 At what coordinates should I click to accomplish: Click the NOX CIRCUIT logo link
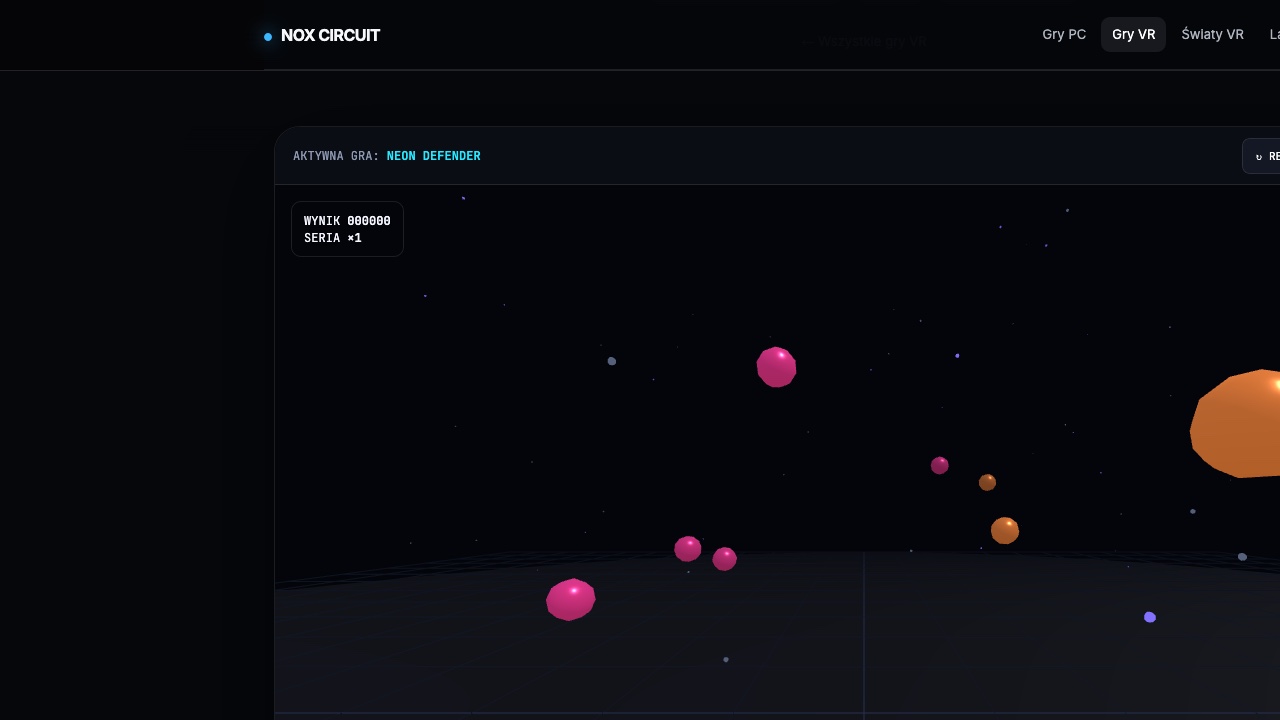tap(322, 35)
